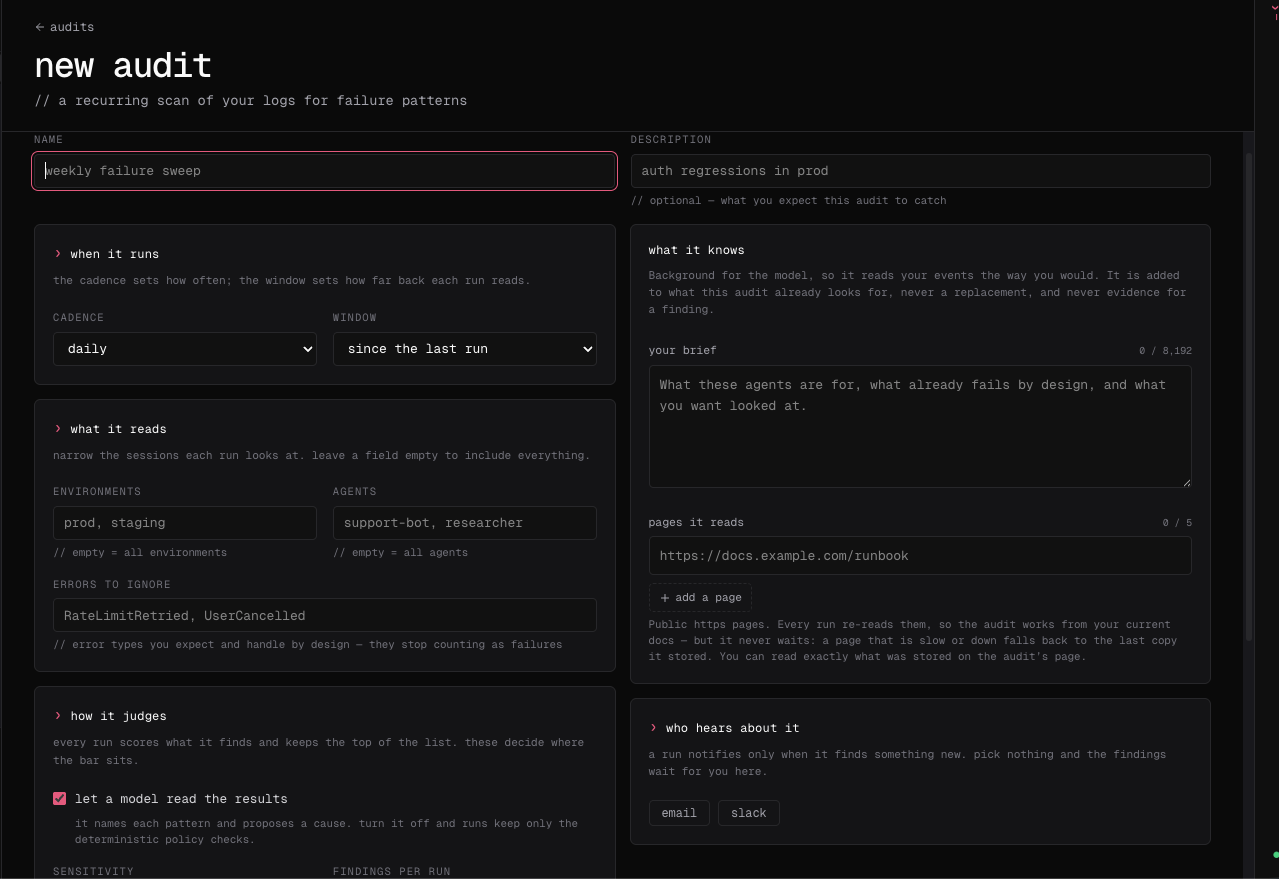Collapse the "what it reads" section chevron

point(58,429)
